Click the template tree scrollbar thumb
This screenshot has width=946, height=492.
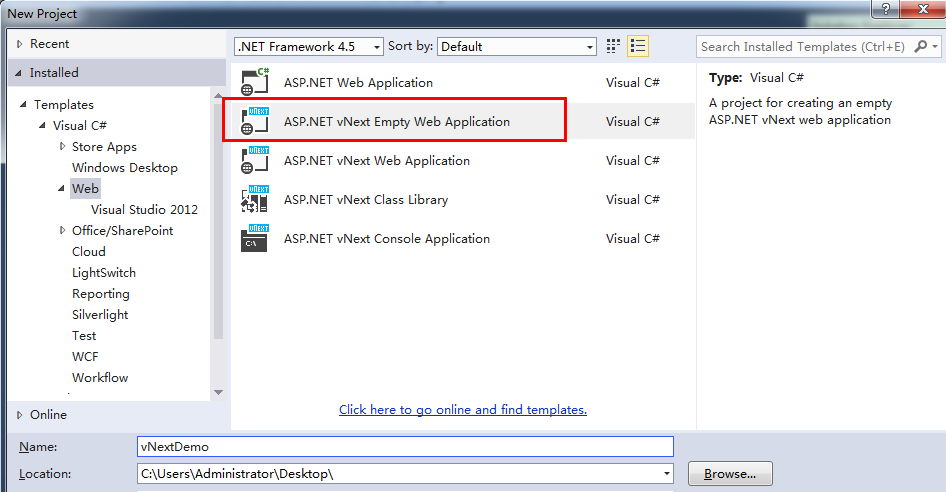218,220
